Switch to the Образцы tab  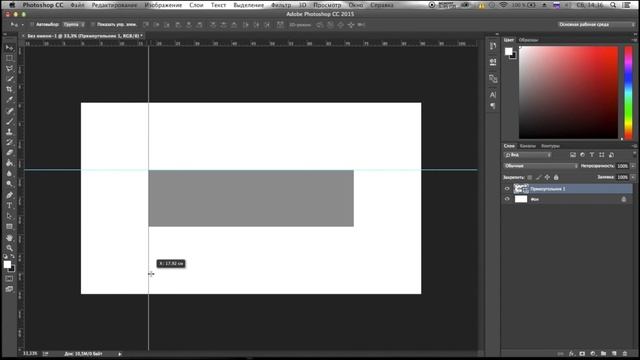click(528, 40)
